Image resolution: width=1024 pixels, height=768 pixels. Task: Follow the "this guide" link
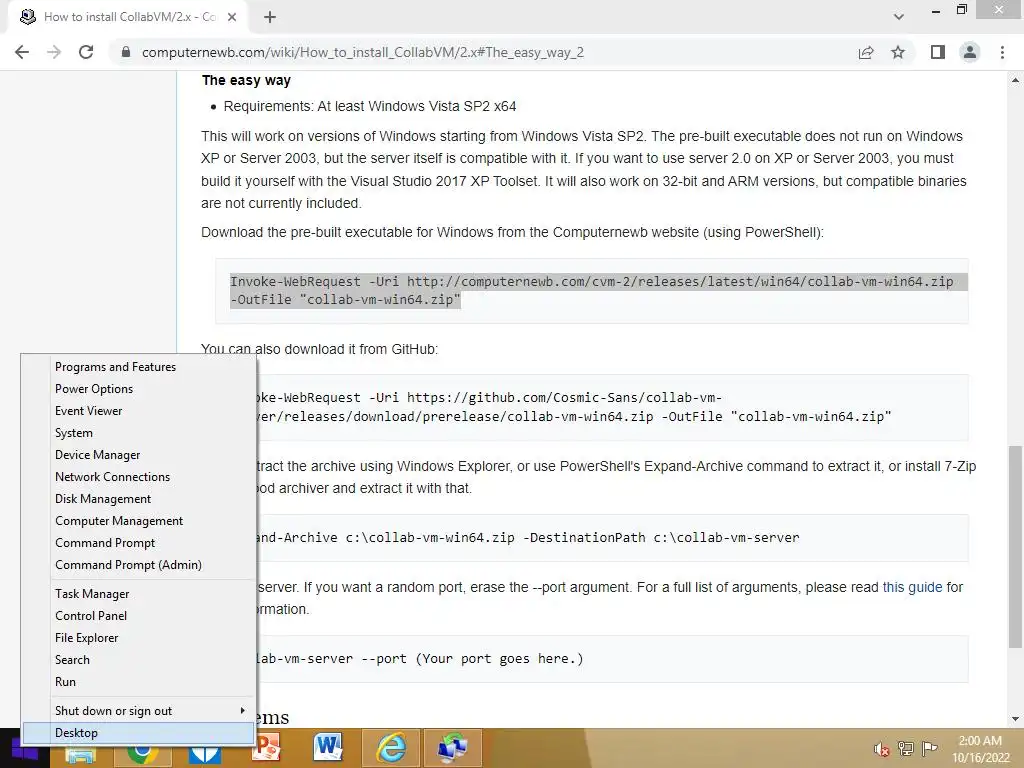[x=912, y=587]
